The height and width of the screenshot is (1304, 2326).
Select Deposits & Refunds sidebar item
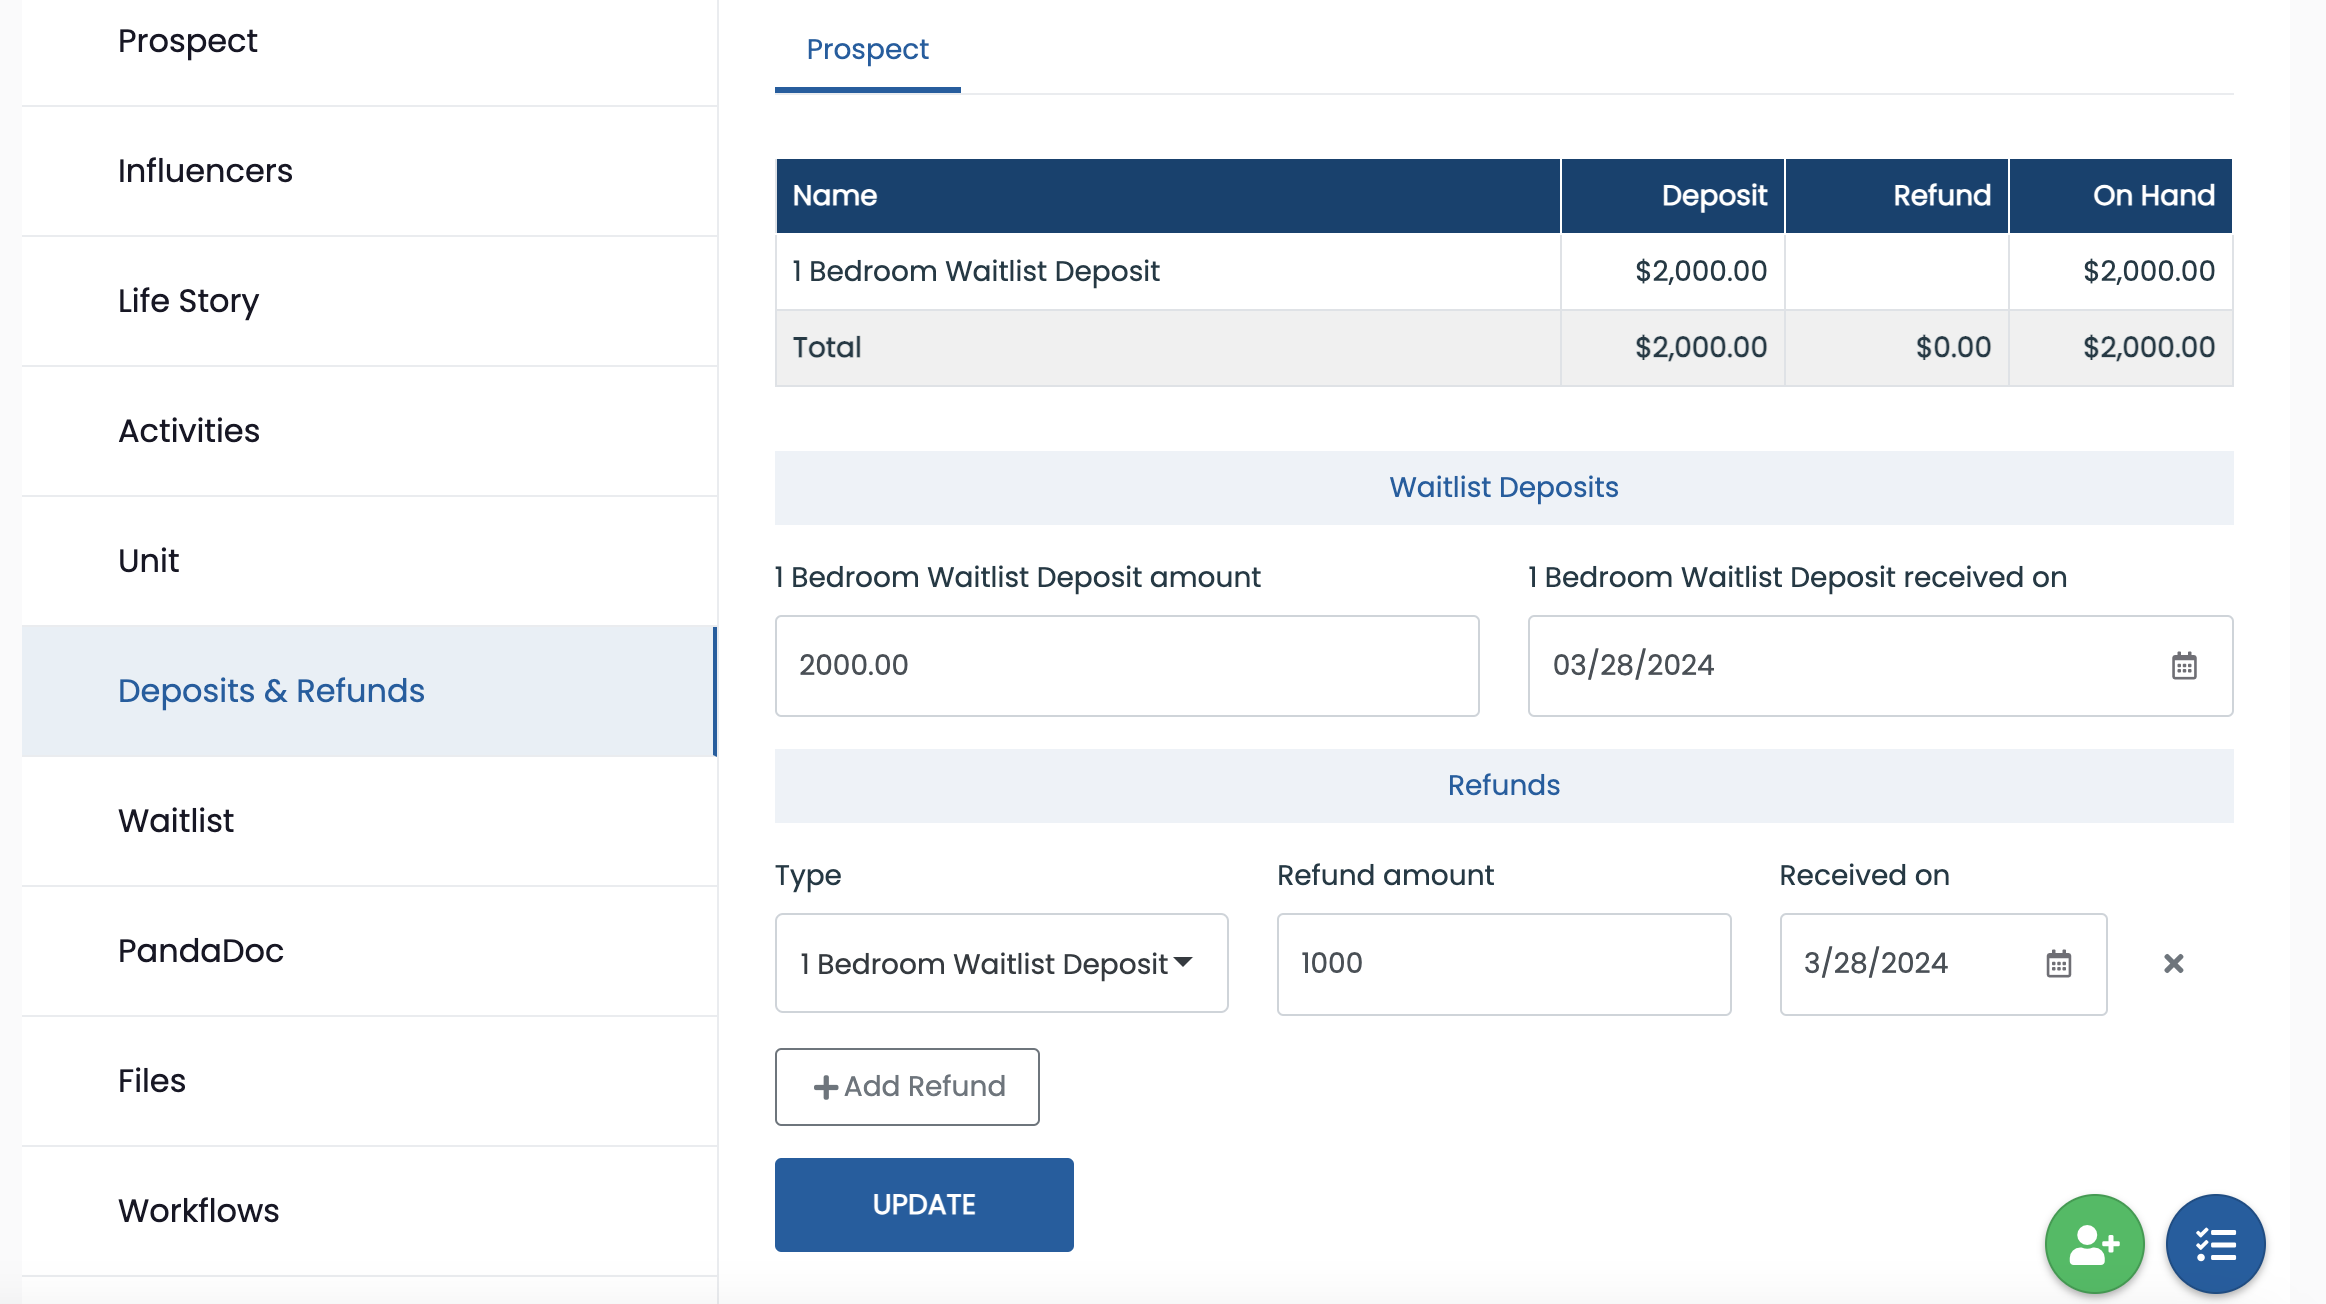pos(369,691)
